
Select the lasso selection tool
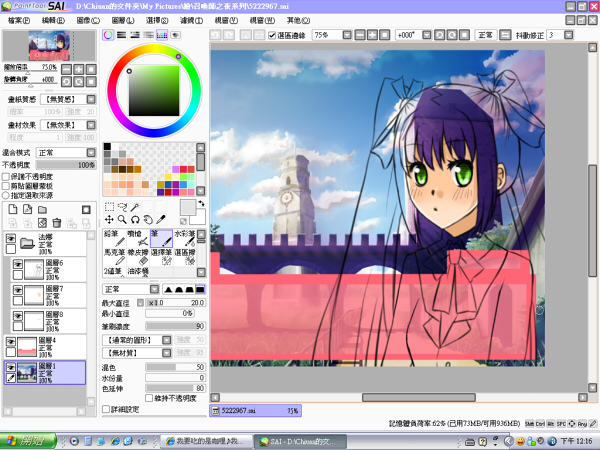click(122, 207)
